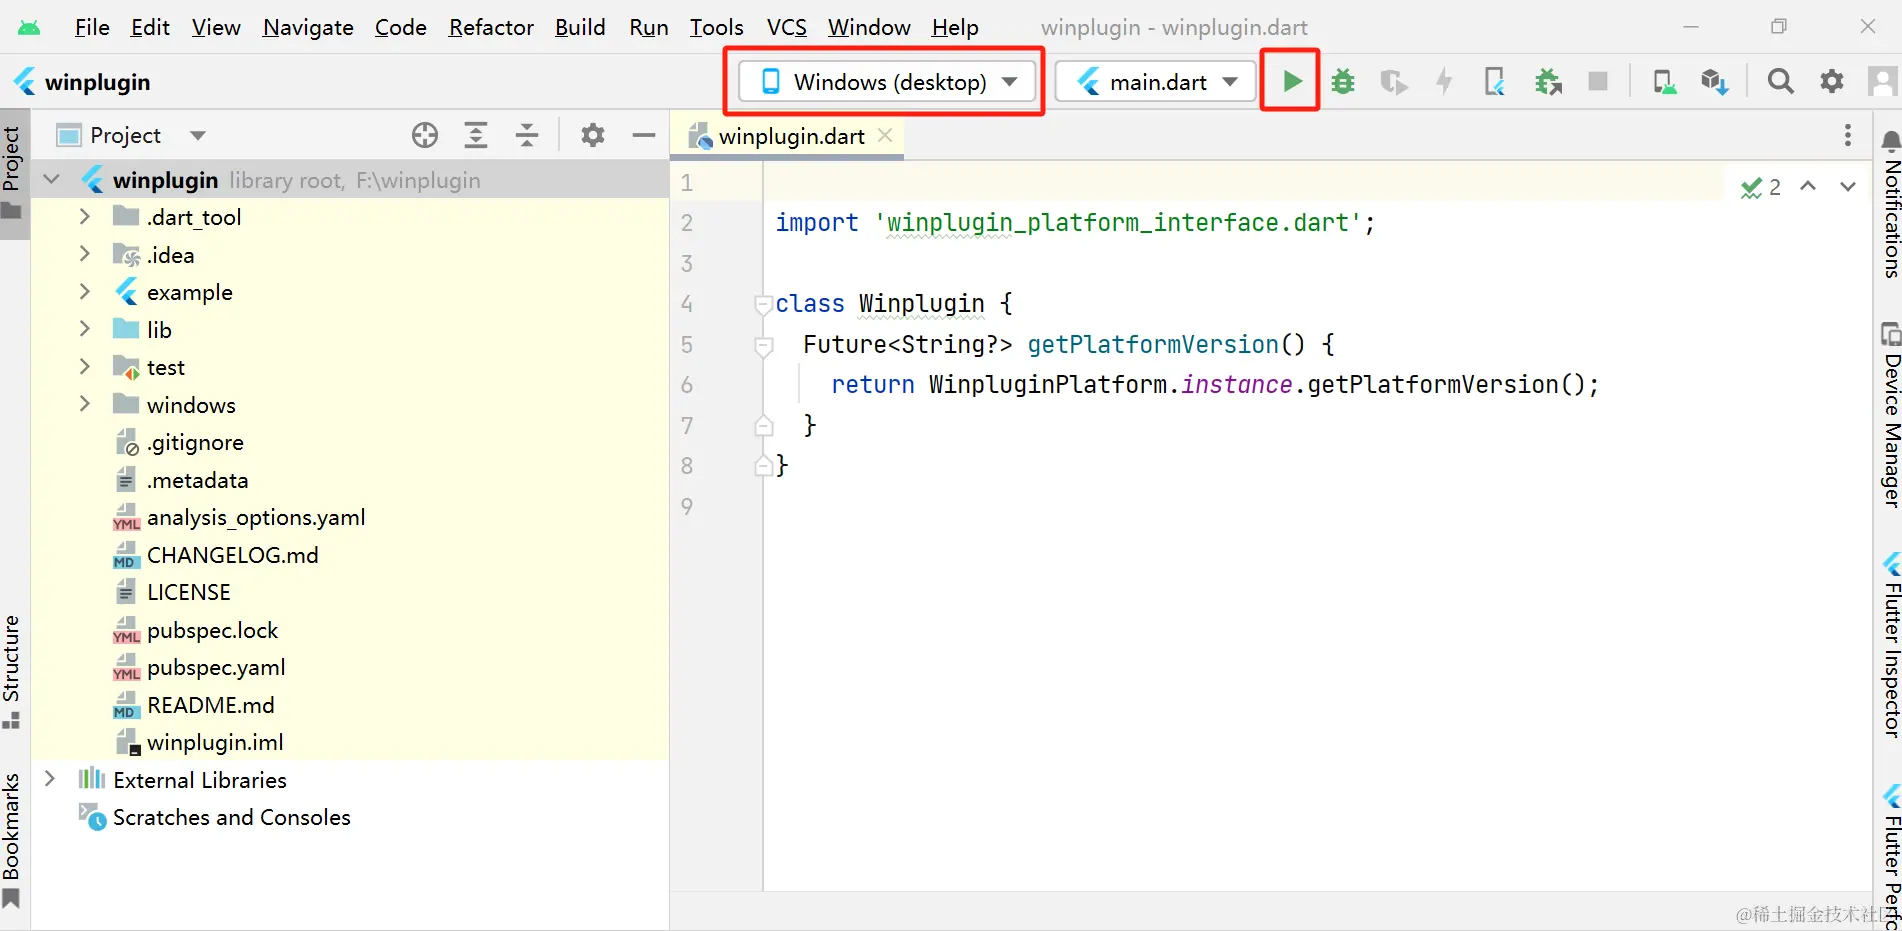Stop the running app square icon
Screen dimensions: 1902x931
(1598, 81)
